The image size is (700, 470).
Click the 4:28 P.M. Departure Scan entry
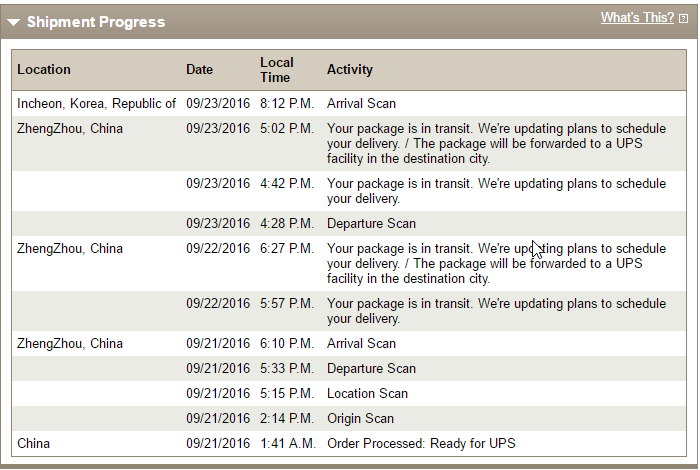371,224
